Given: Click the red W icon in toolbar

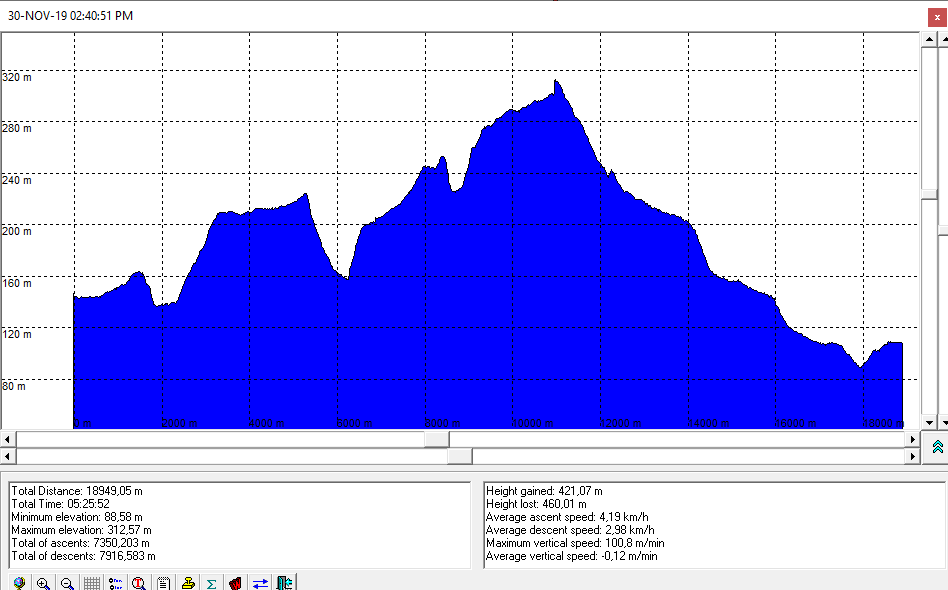Looking at the screenshot, I should point(235,583).
